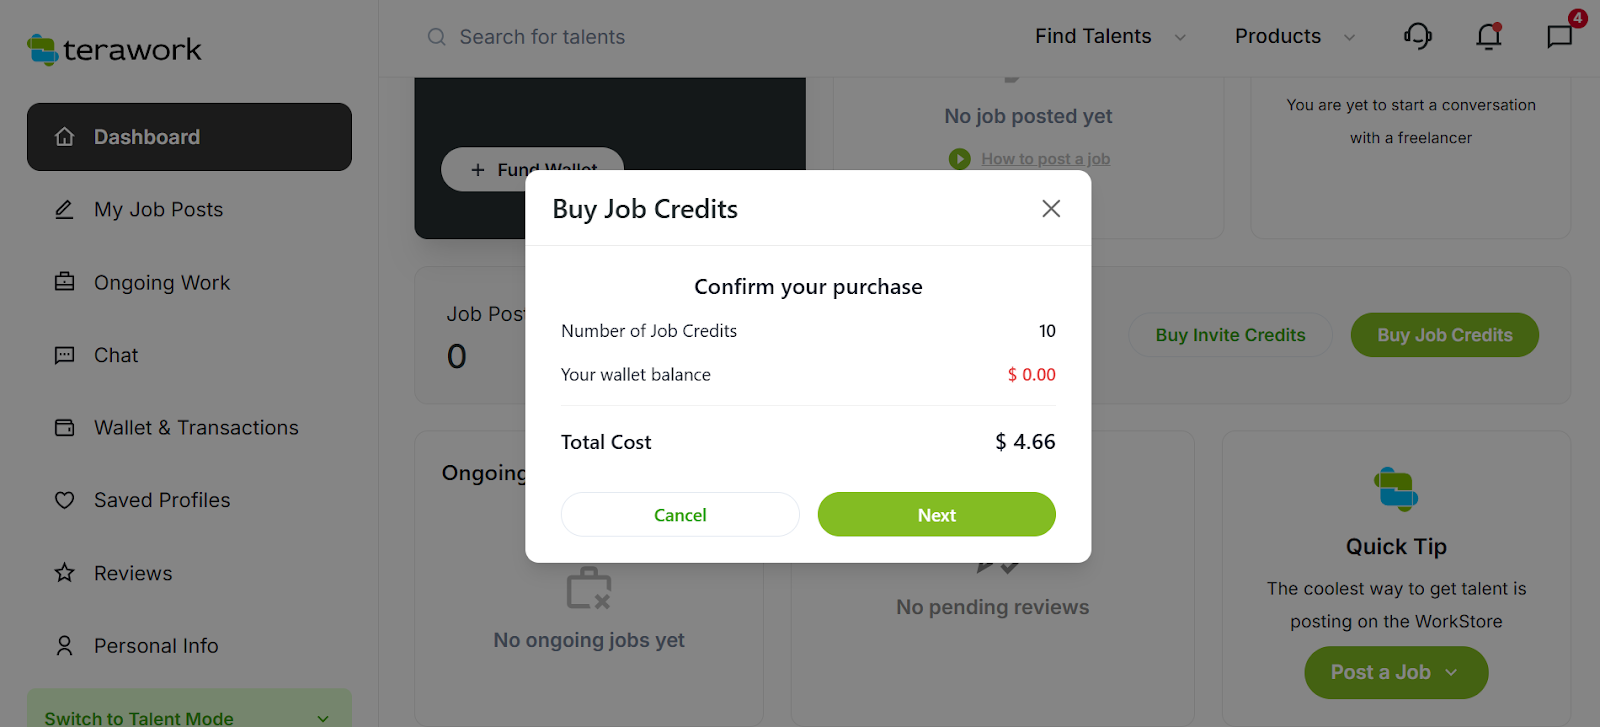Go to Reviews in the sidebar
Viewport: 1600px width, 727px height.
133,573
